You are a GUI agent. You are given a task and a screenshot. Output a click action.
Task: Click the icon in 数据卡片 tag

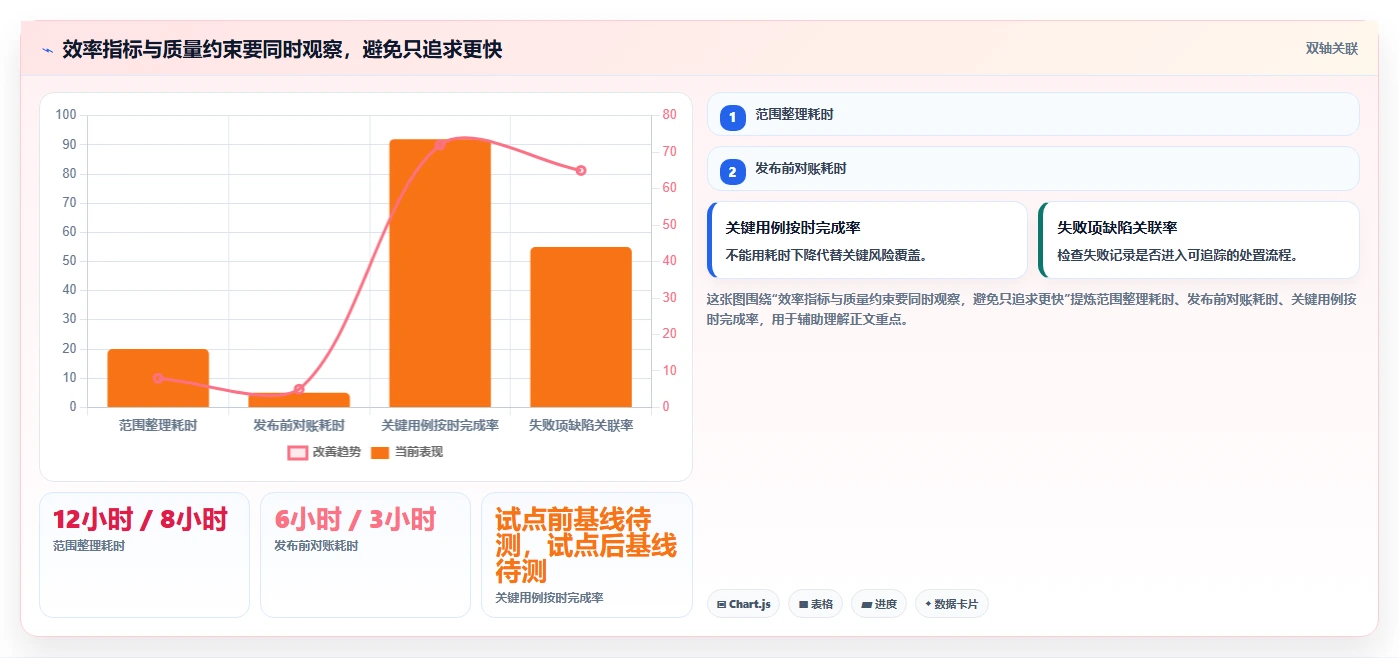(929, 604)
